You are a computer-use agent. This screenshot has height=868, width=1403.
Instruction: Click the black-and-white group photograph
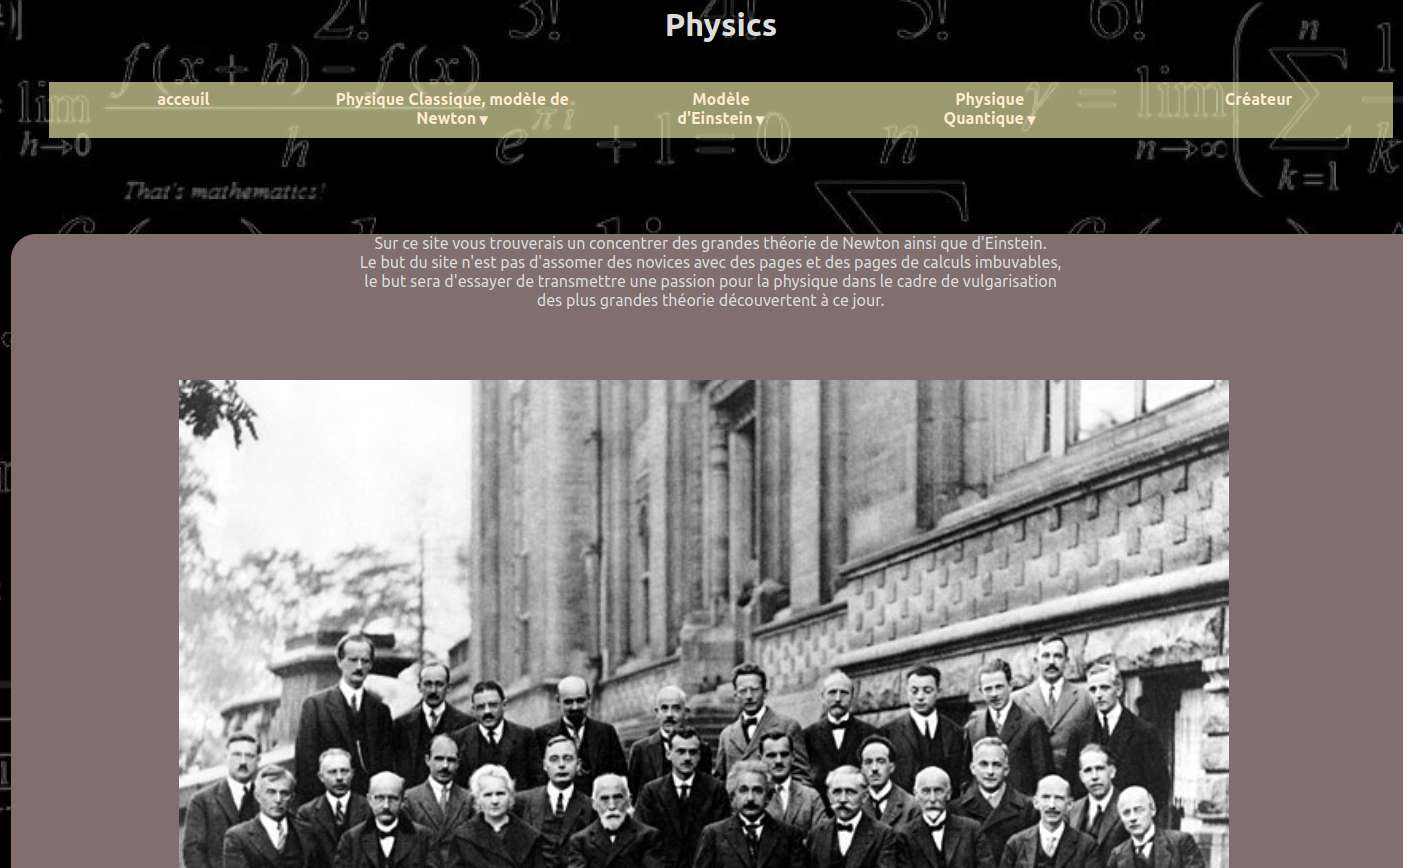tap(703, 622)
